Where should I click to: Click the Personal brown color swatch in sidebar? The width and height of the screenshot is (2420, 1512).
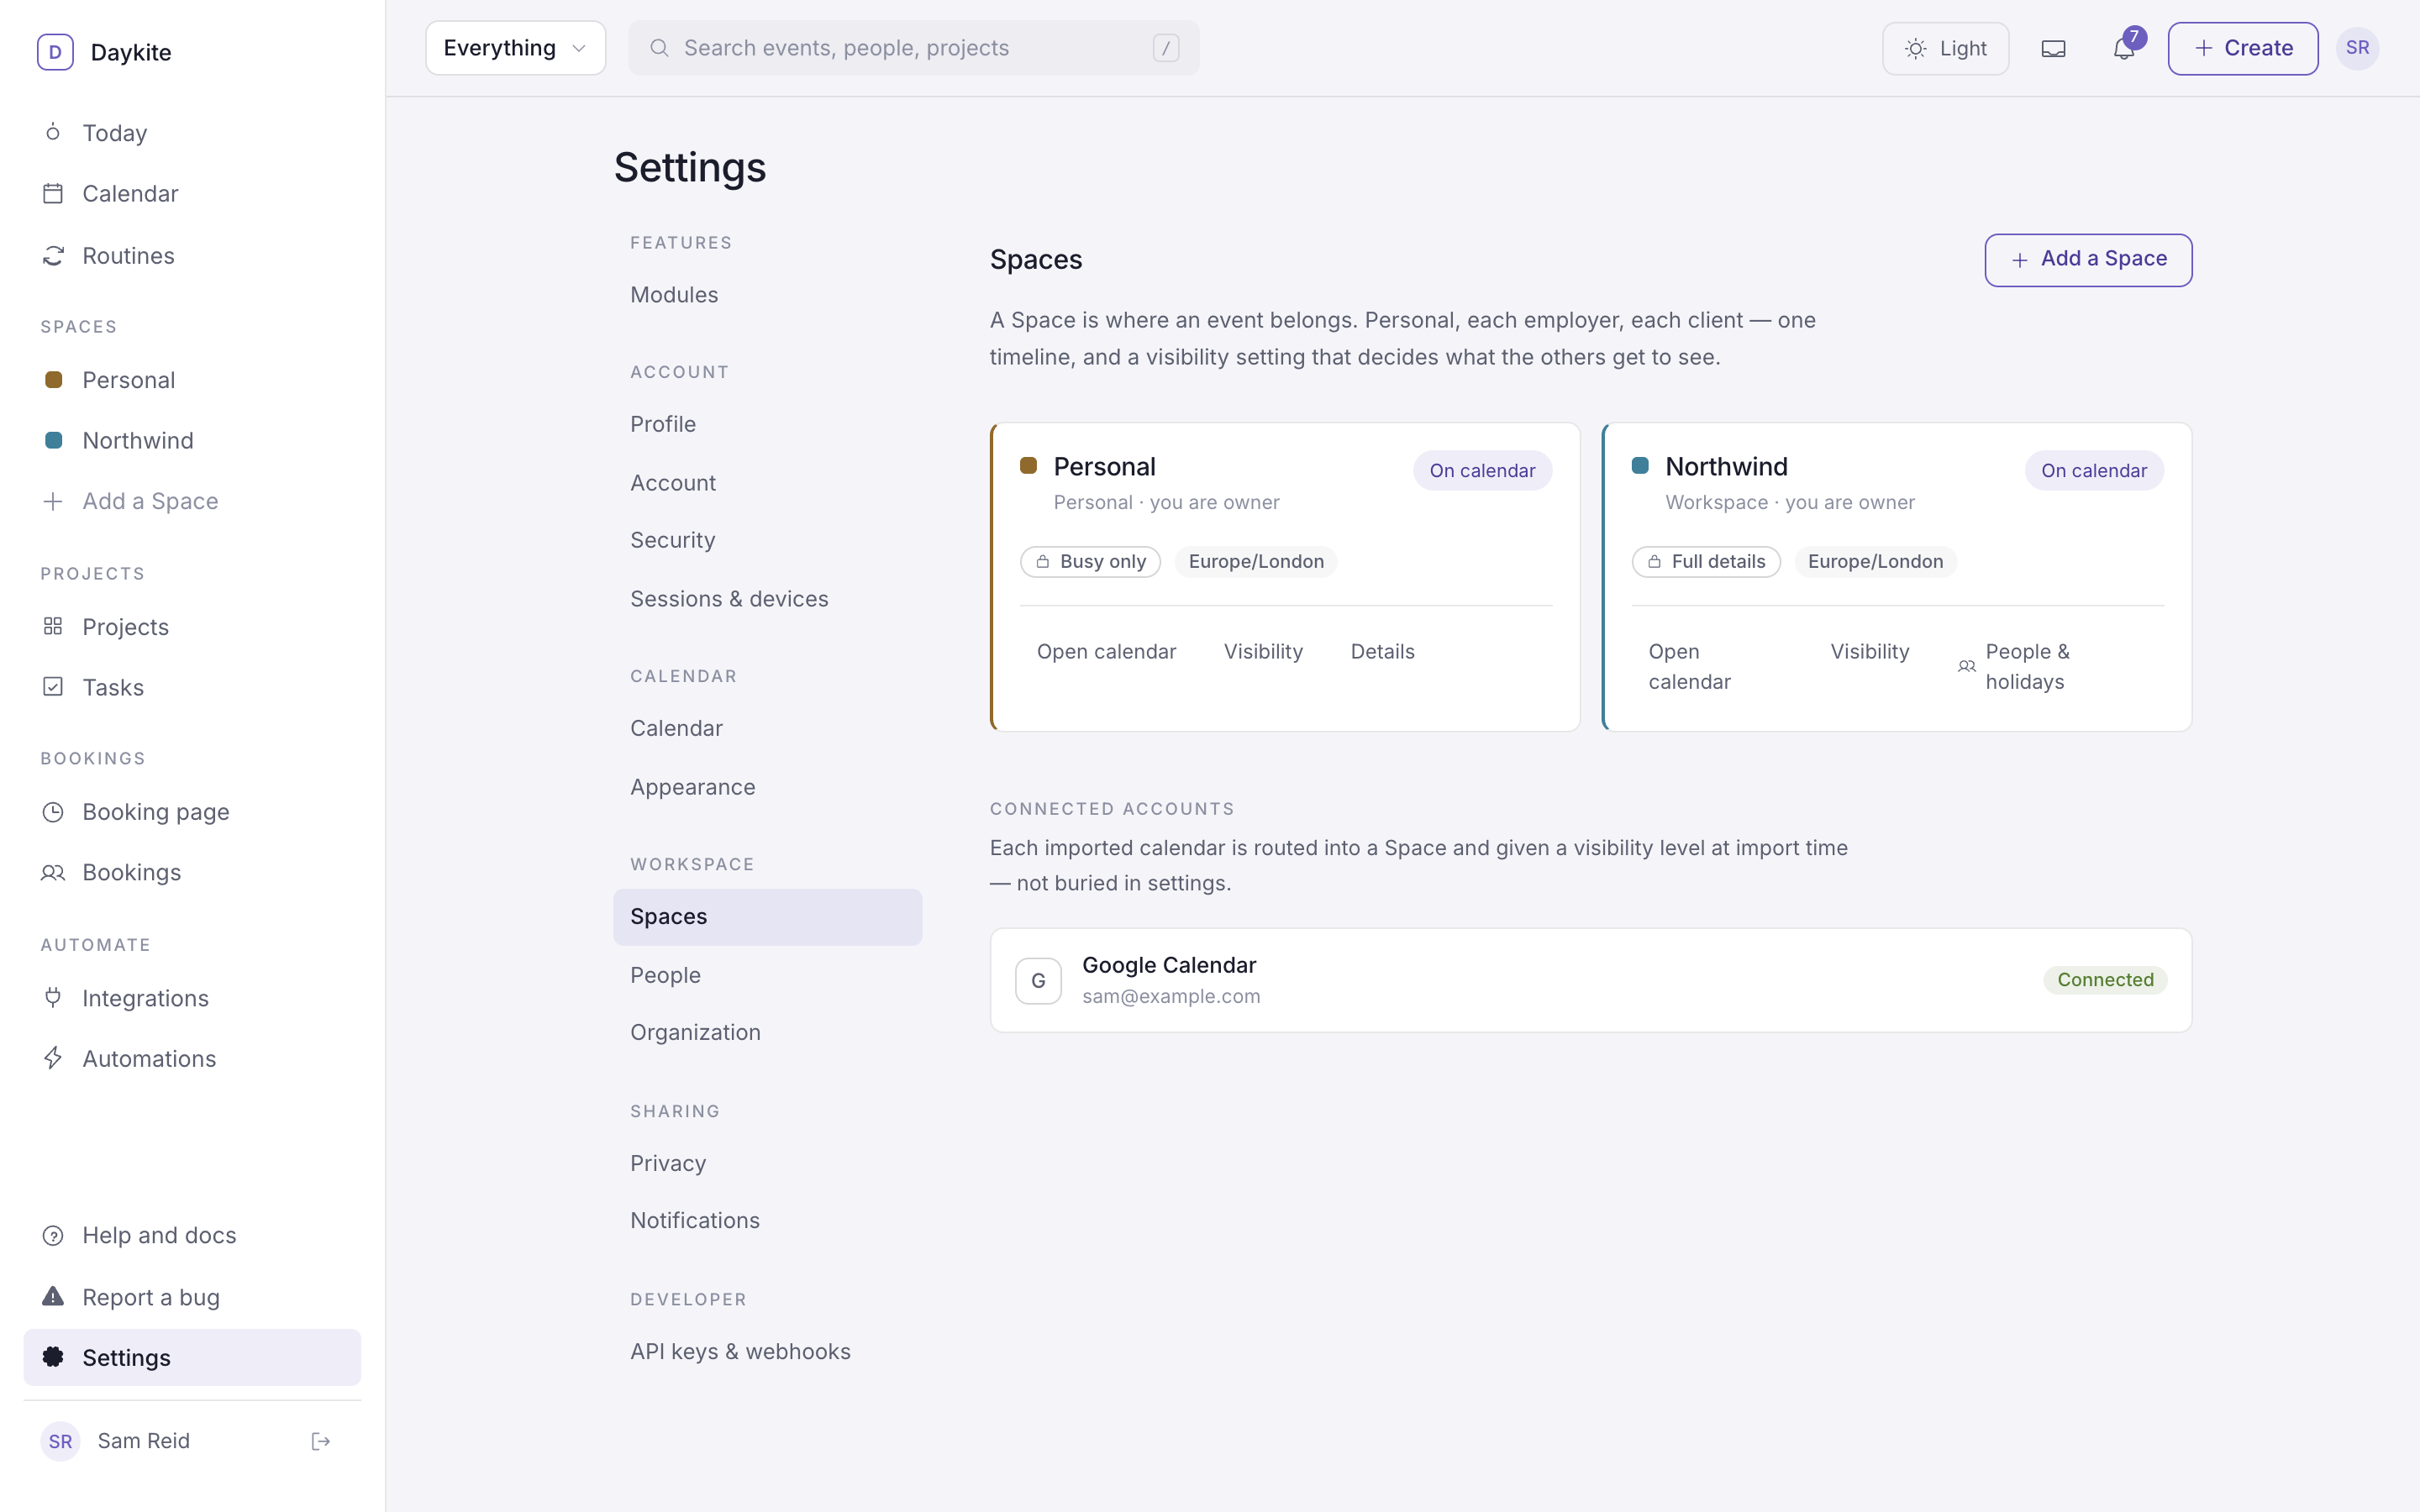coord(54,380)
